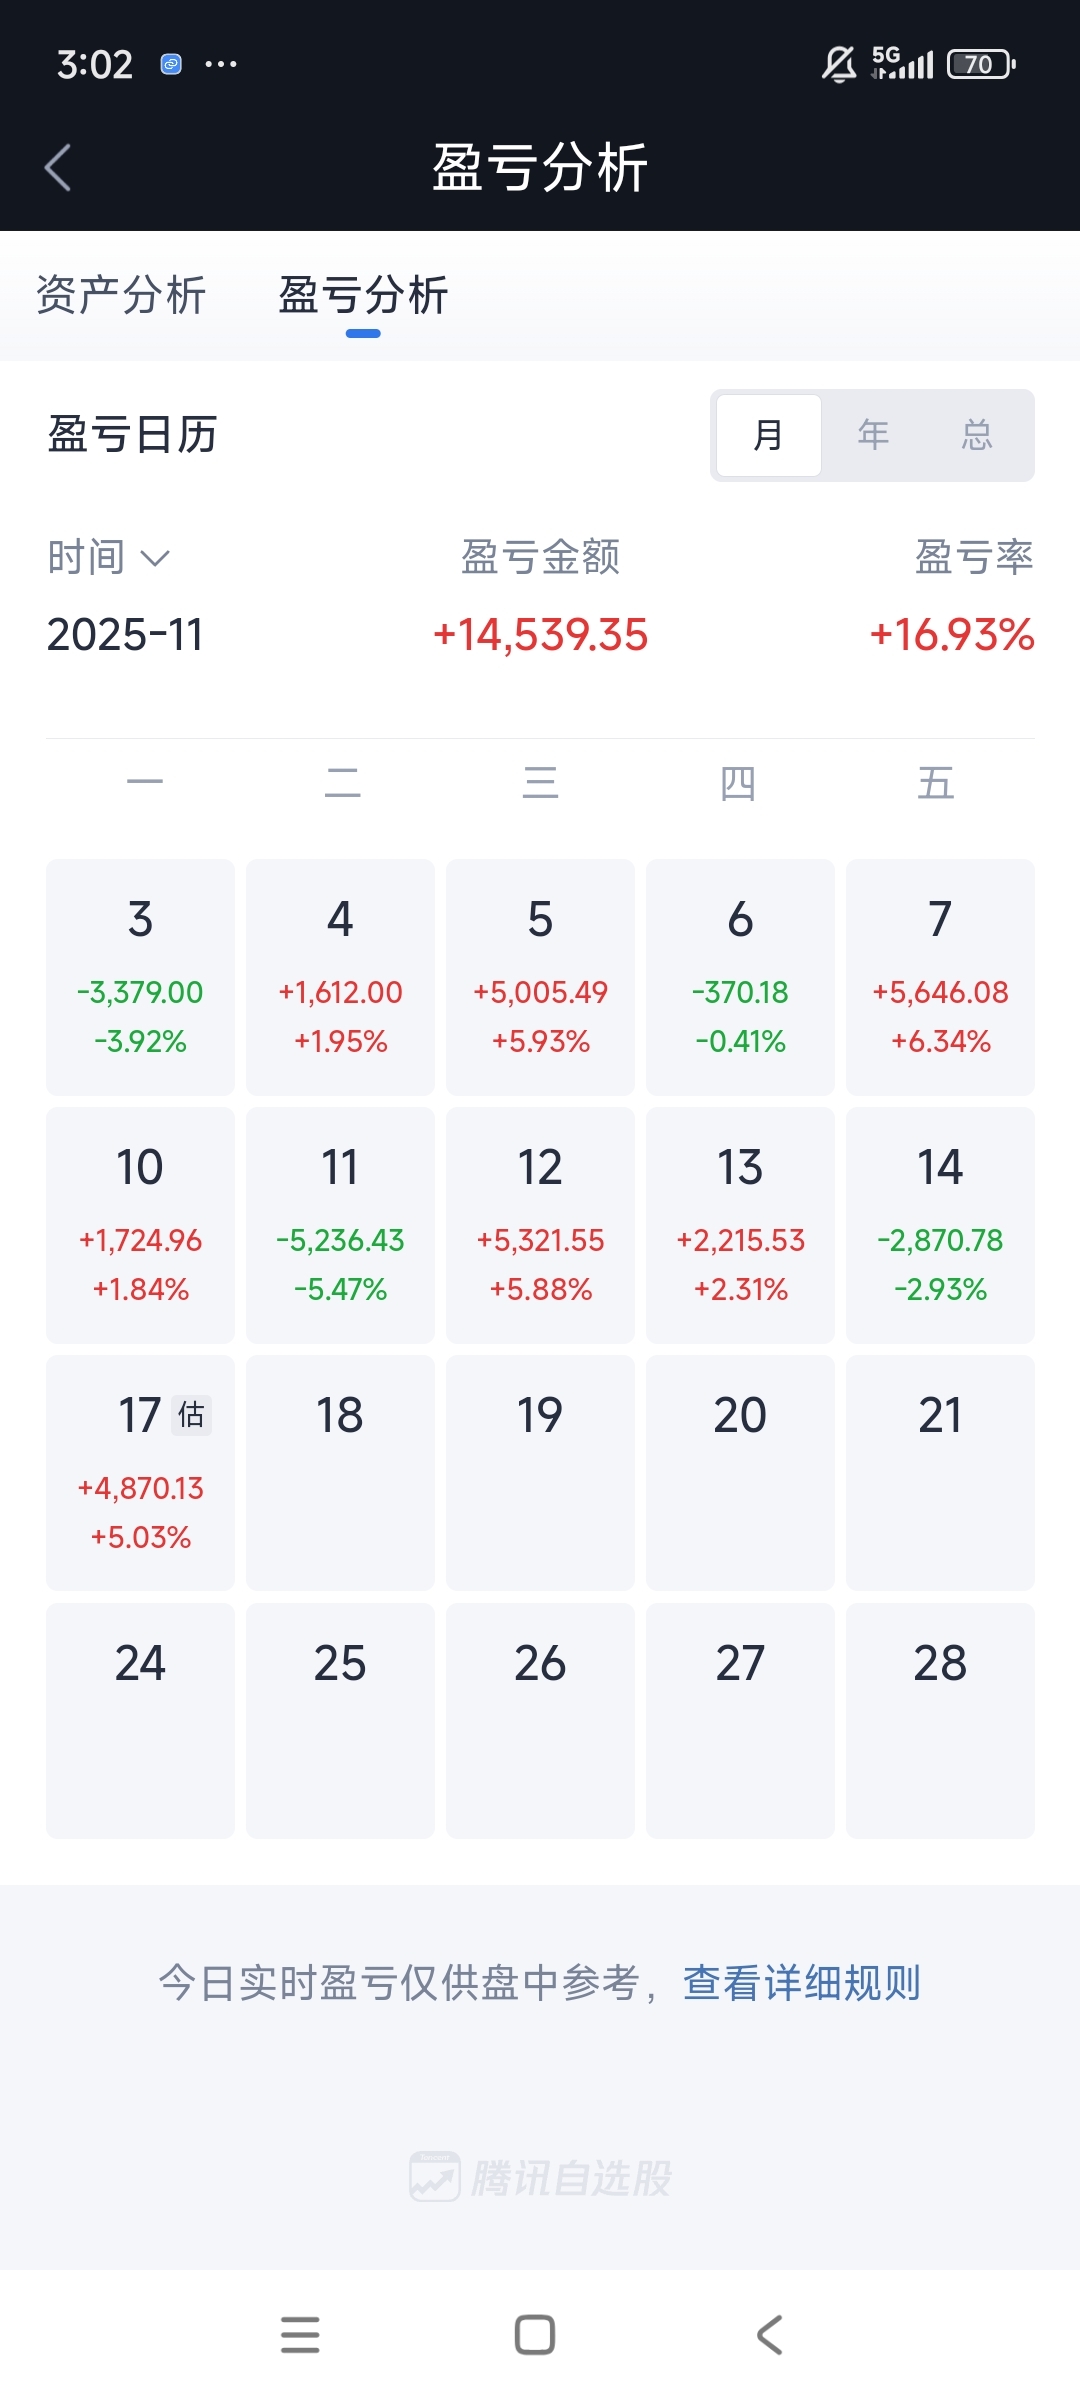Switch calendar to 总 total view
Viewport: 1080px width, 2400px height.
click(977, 435)
